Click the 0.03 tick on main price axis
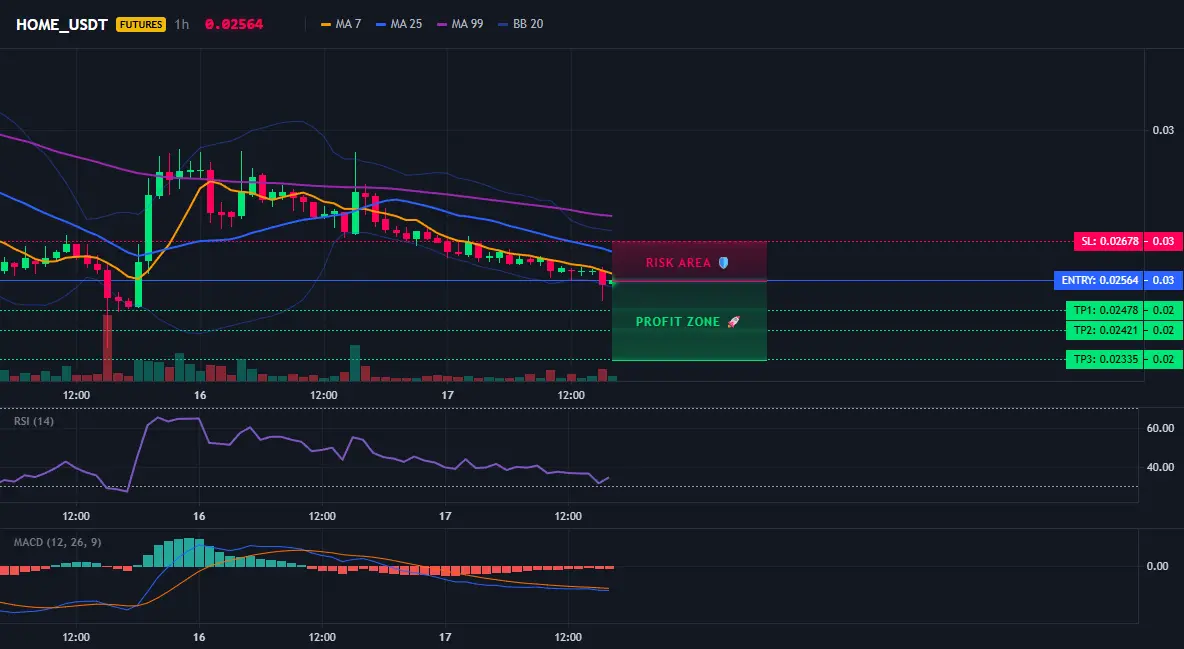The image size is (1184, 649). pyautogui.click(x=1163, y=130)
